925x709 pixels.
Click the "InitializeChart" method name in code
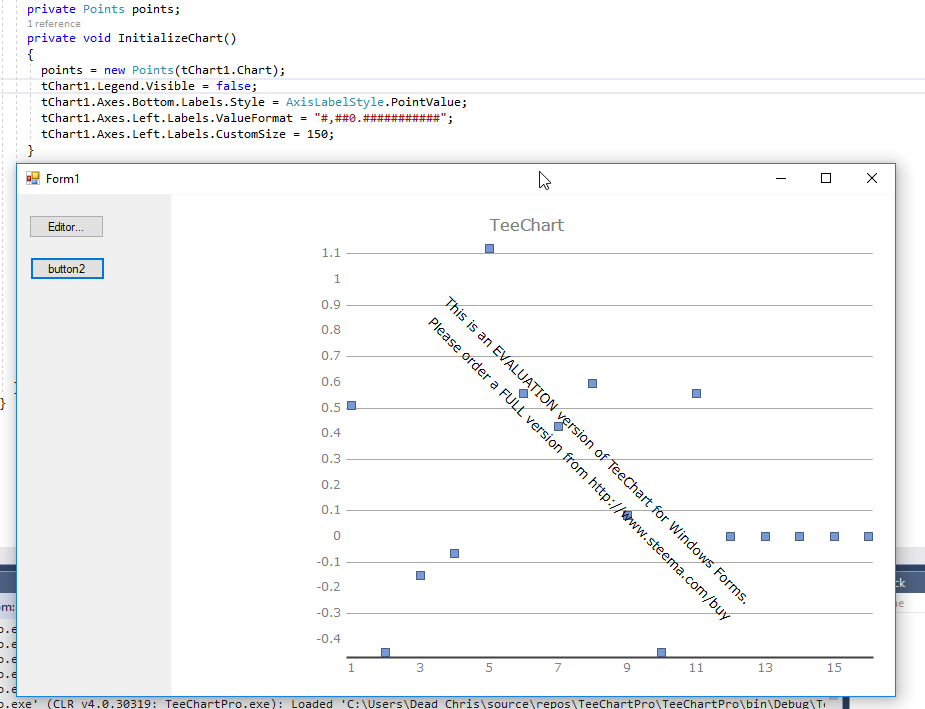pyautogui.click(x=170, y=38)
